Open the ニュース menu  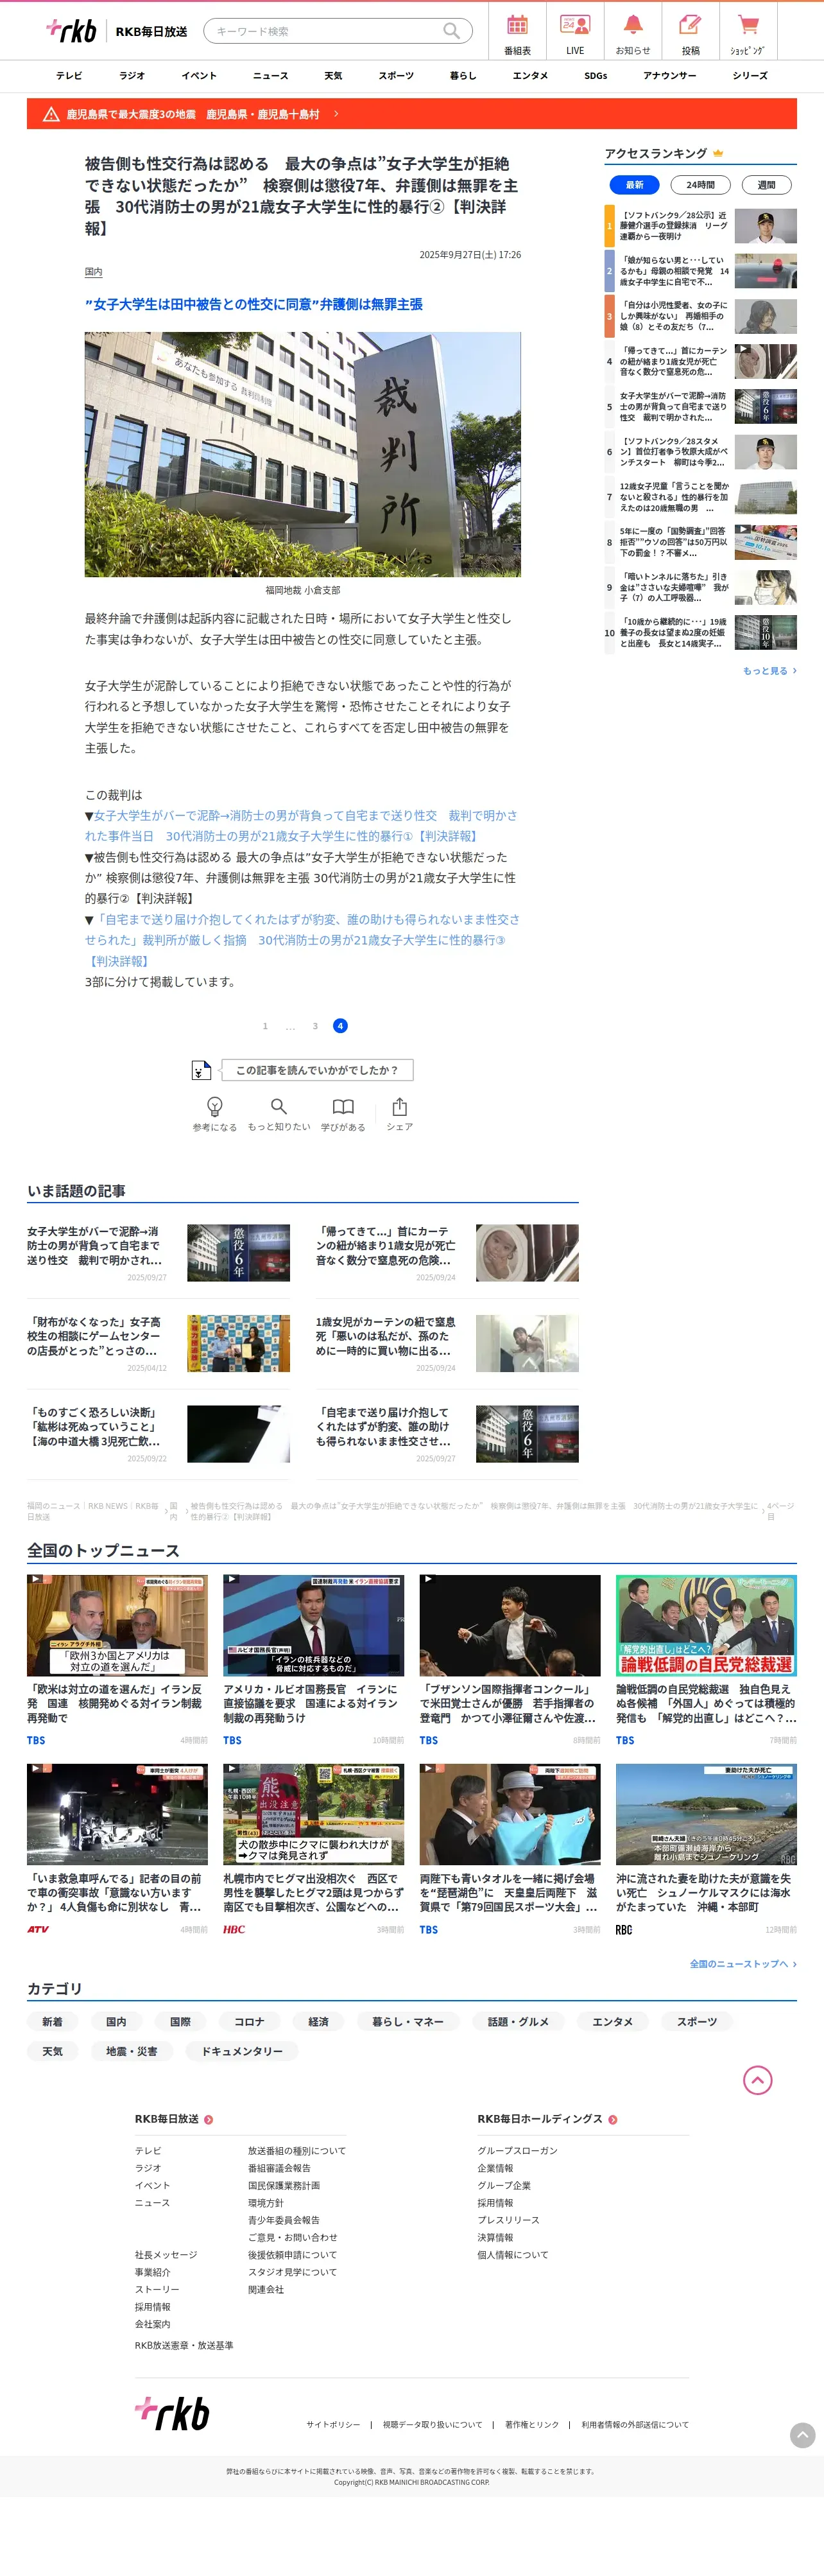click(x=270, y=75)
